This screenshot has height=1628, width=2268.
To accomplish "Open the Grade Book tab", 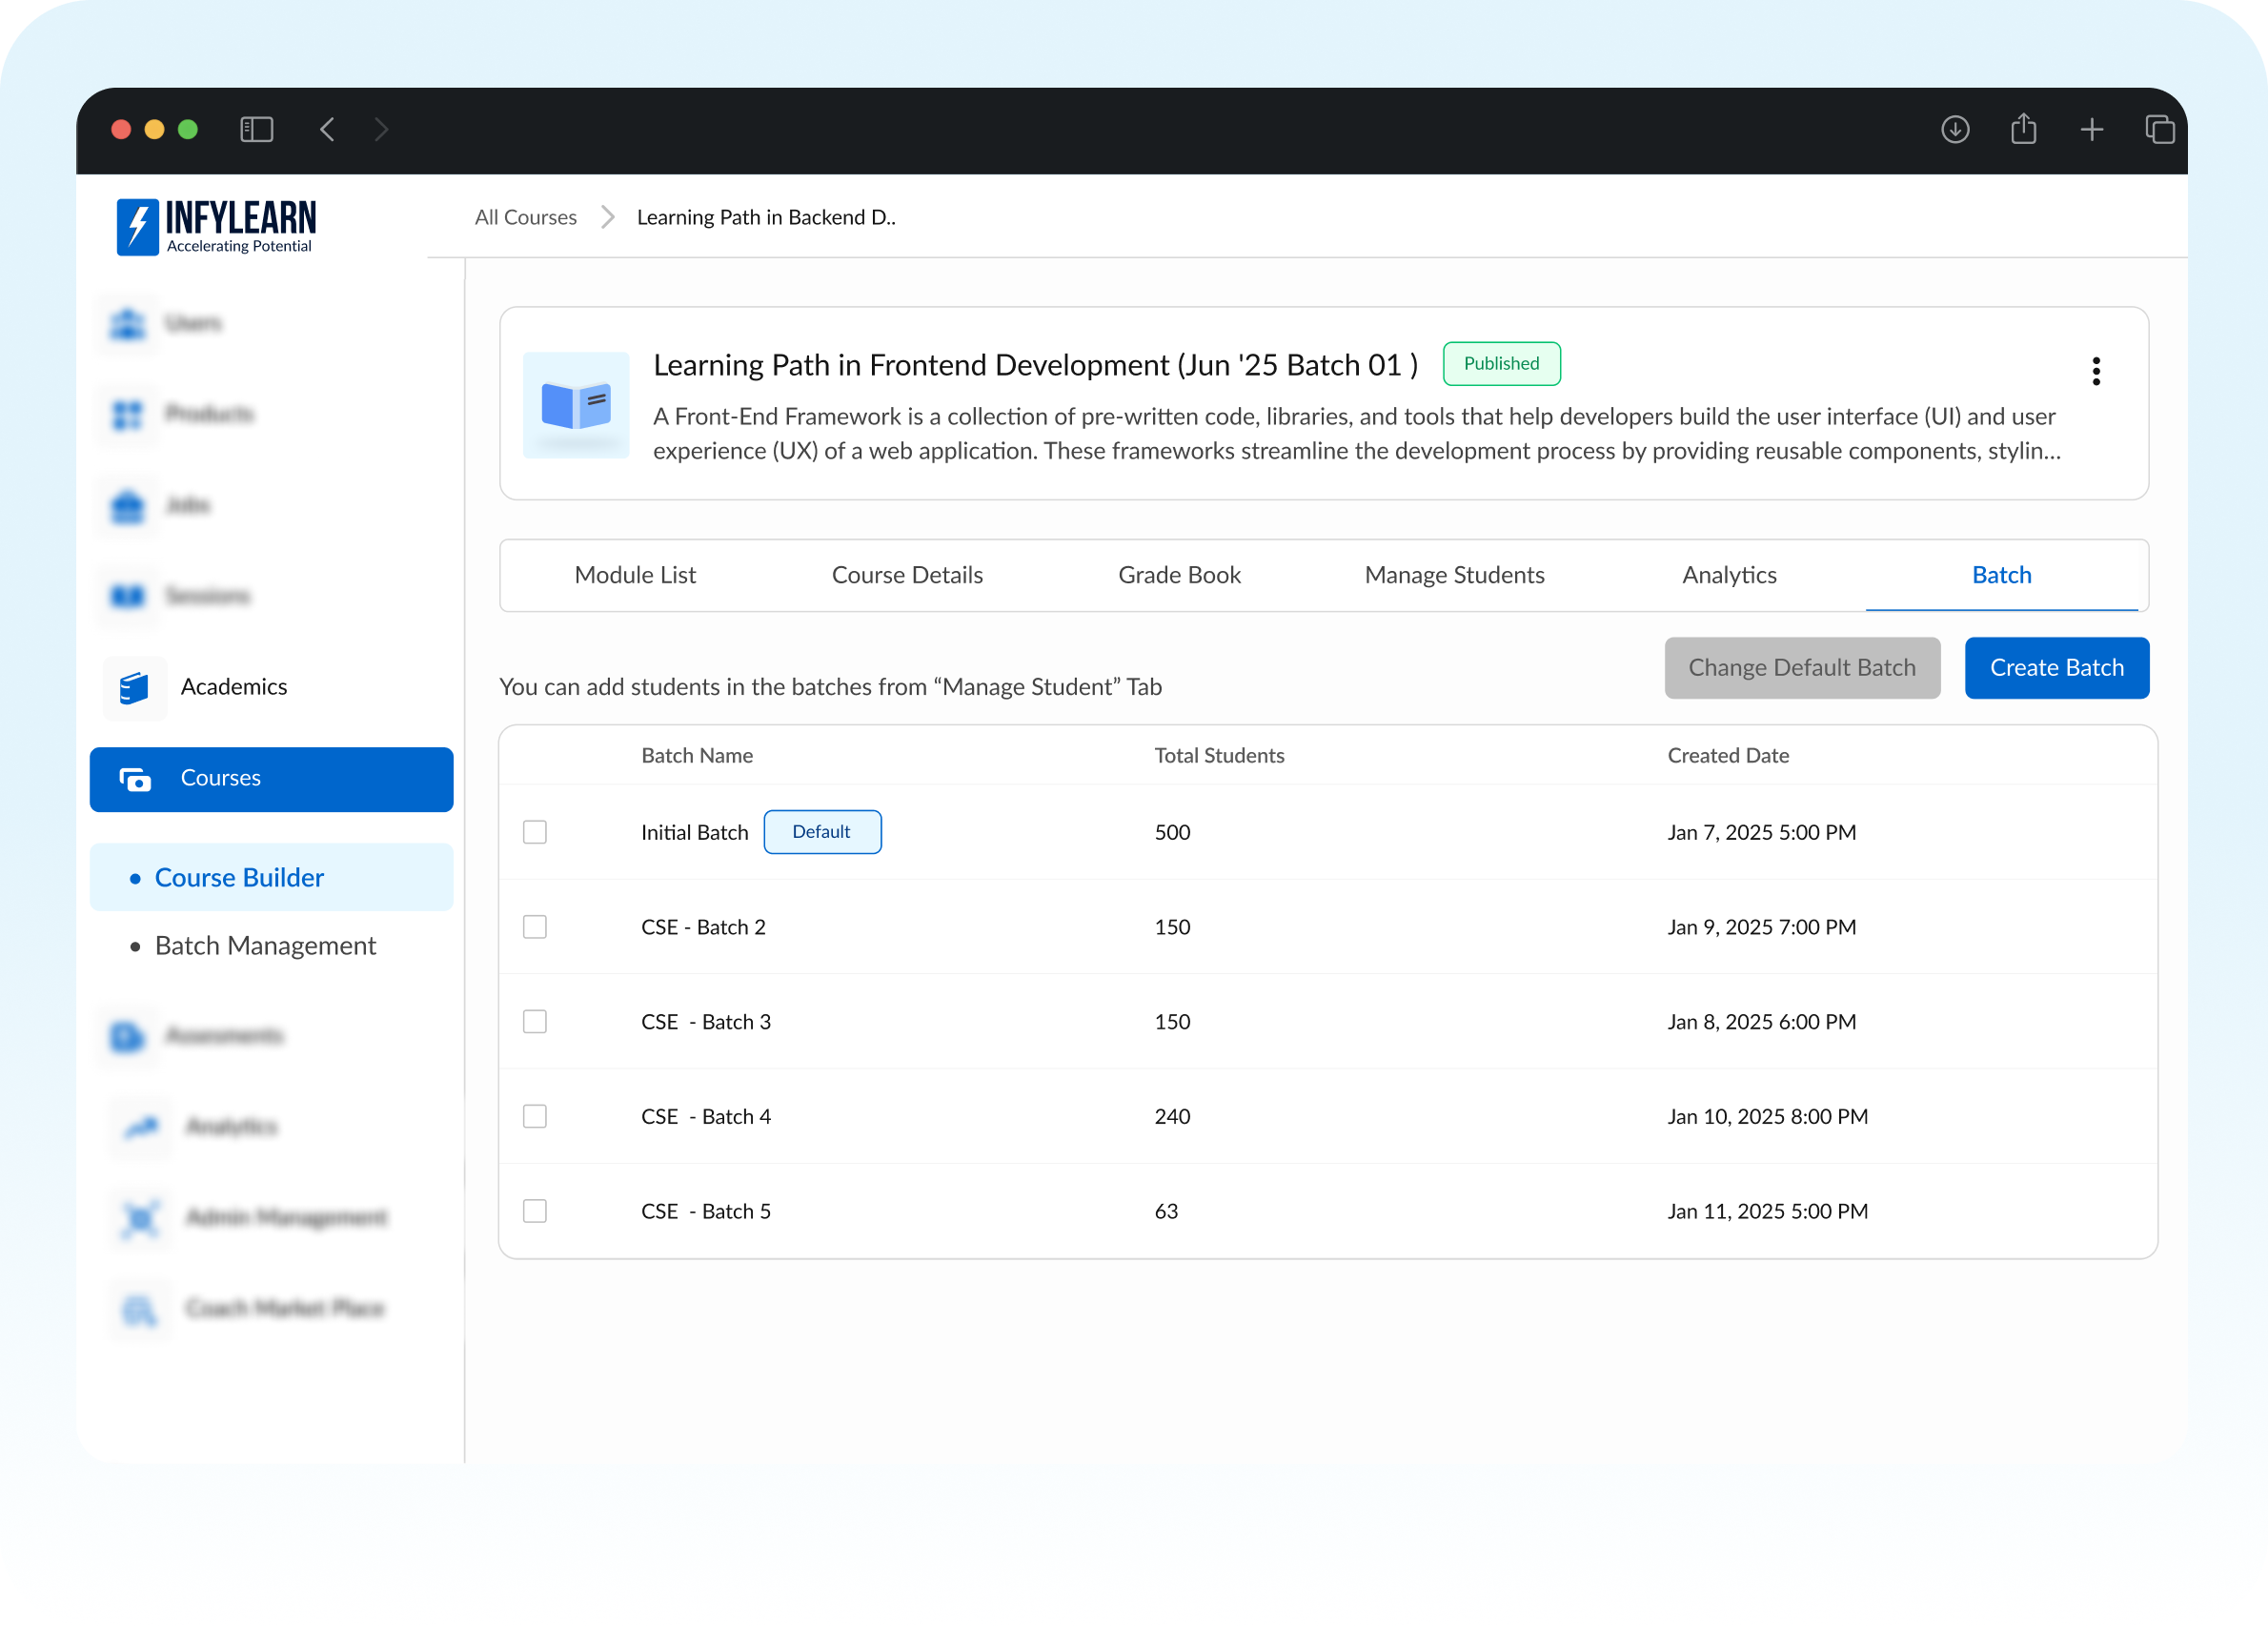I will (x=1179, y=575).
